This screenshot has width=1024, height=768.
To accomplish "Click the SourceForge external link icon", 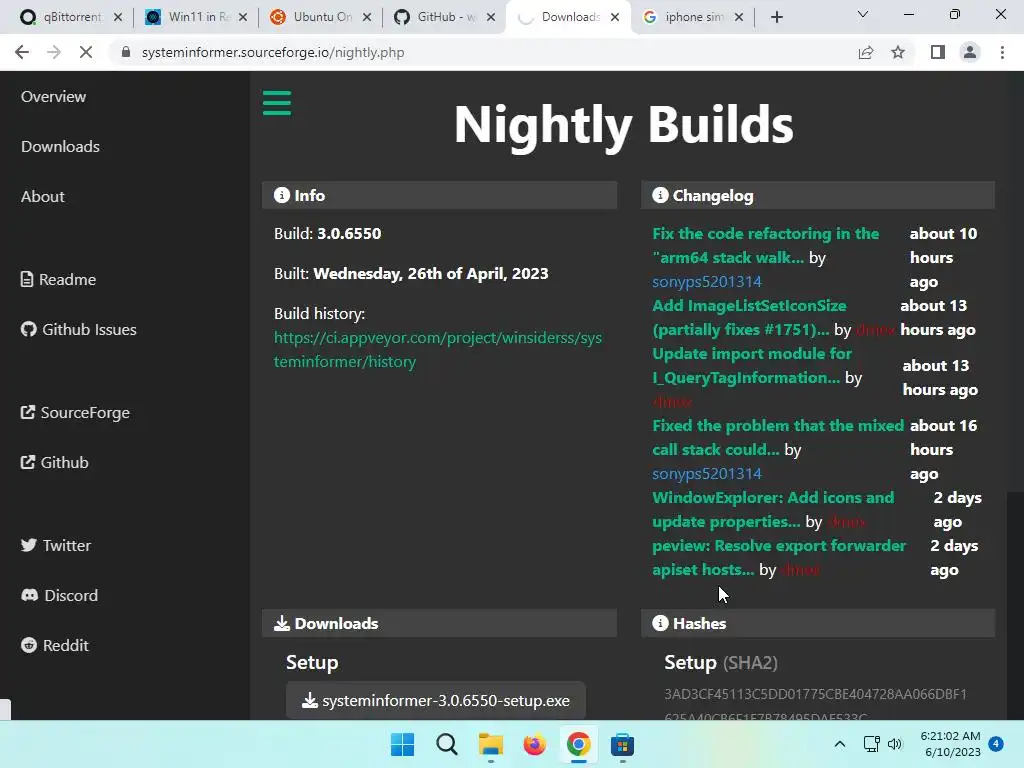I will (27, 412).
